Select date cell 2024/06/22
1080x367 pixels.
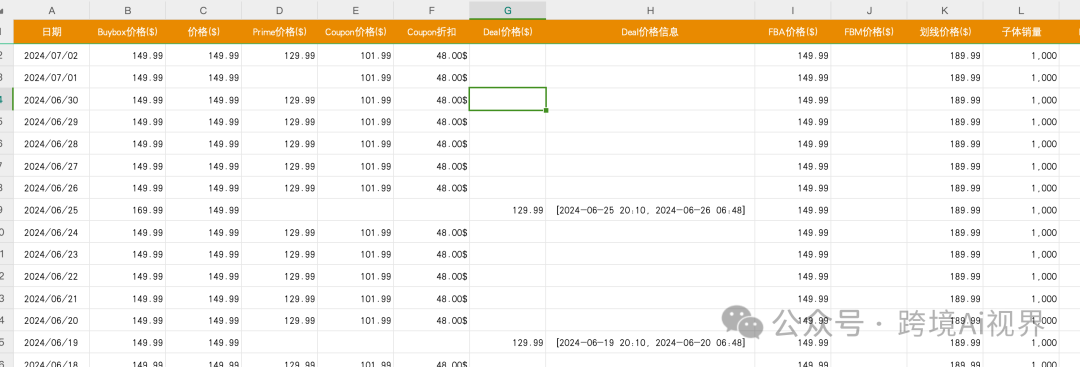(51, 276)
